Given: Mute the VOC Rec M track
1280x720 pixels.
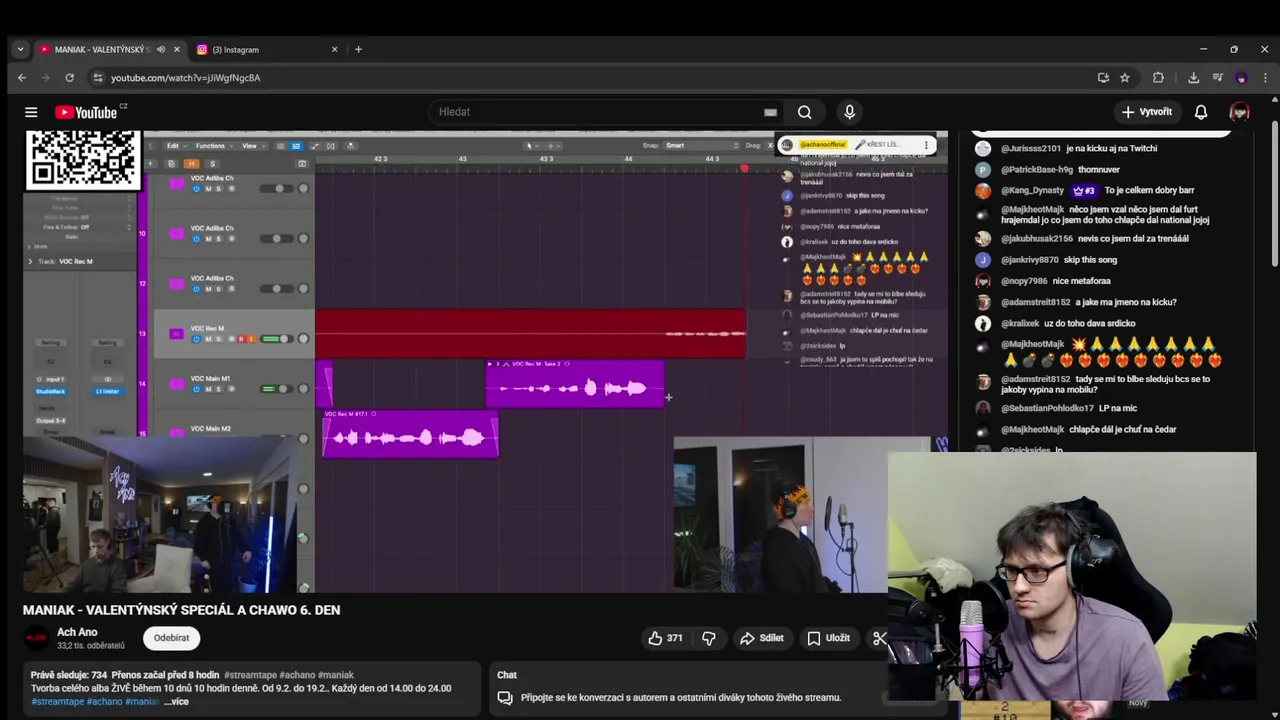Looking at the screenshot, I should [x=207, y=339].
